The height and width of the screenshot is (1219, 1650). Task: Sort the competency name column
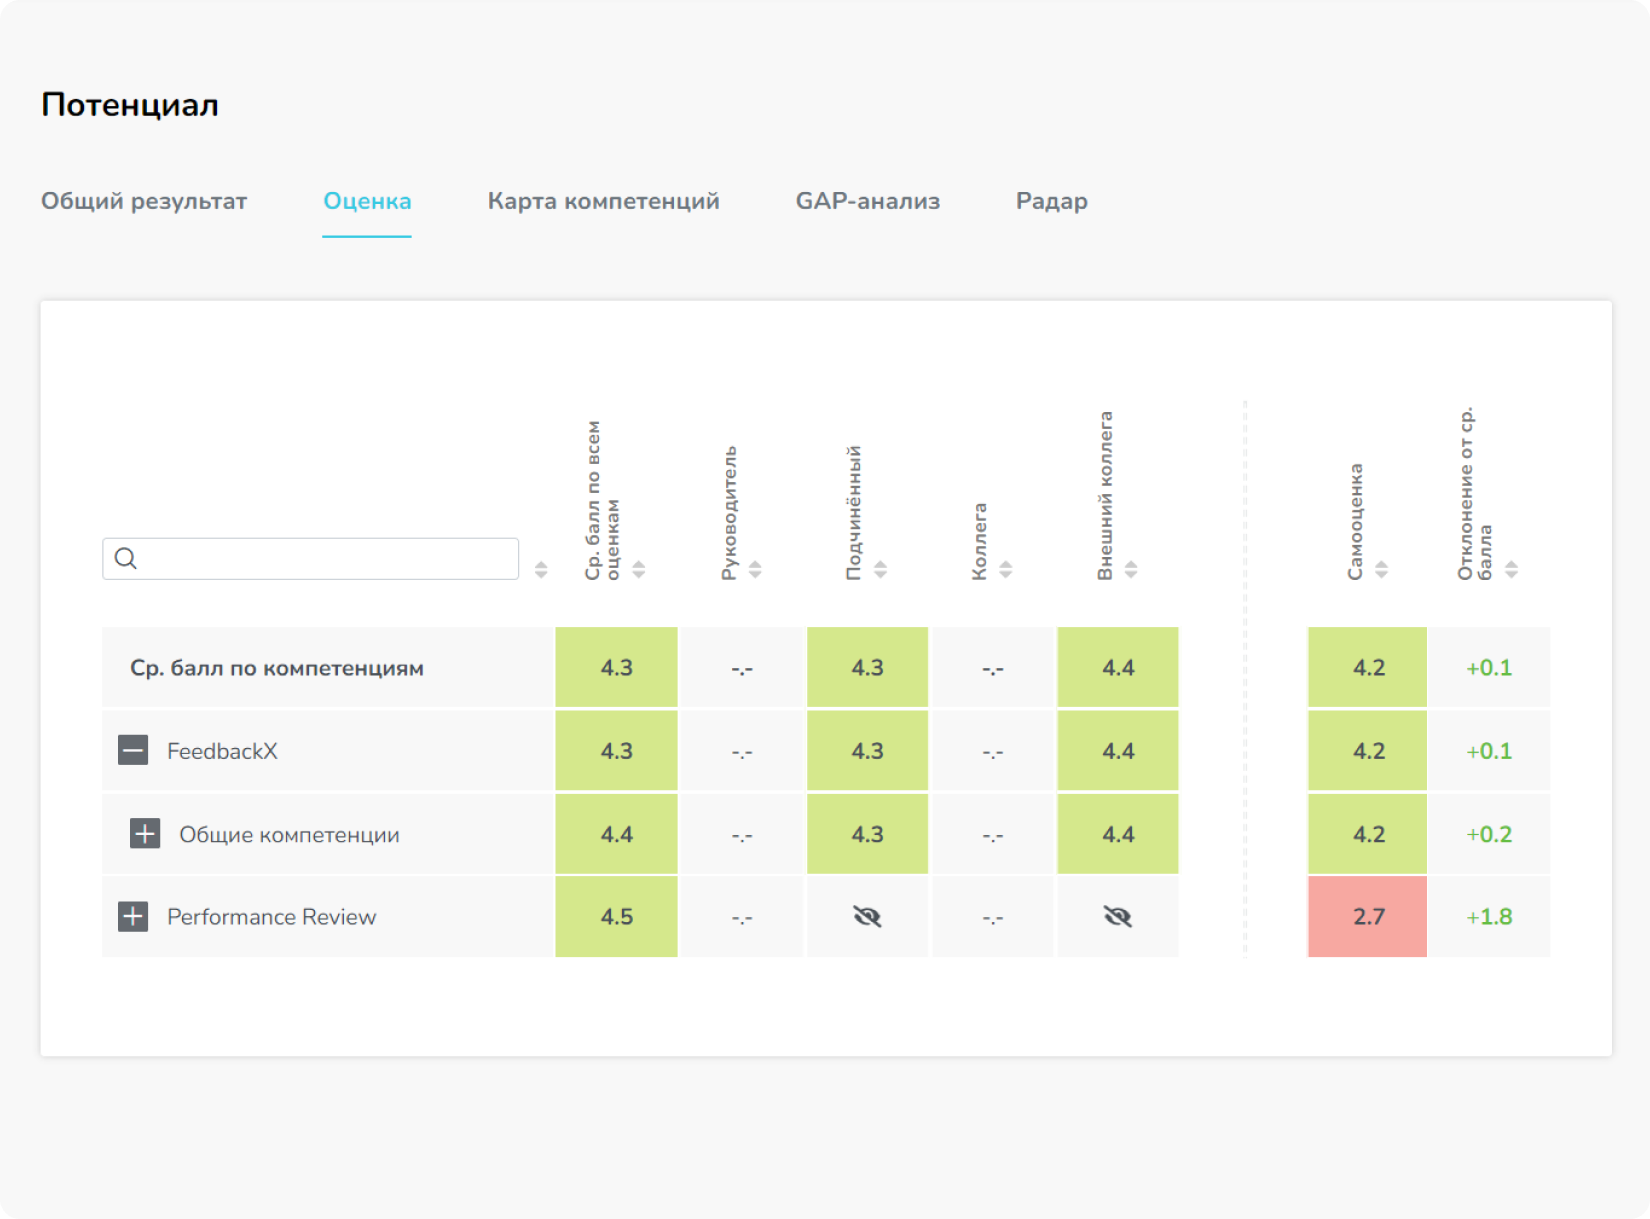tap(541, 570)
